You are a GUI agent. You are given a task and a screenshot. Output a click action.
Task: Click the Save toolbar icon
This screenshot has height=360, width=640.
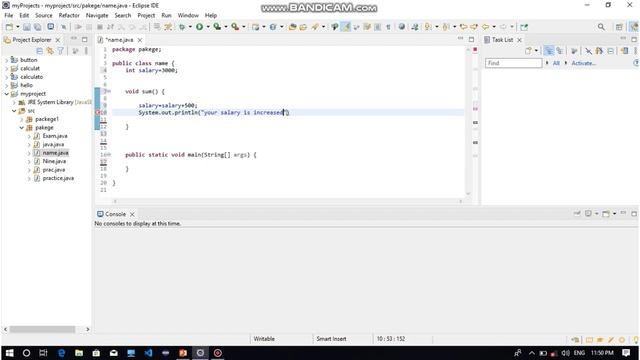27,27
